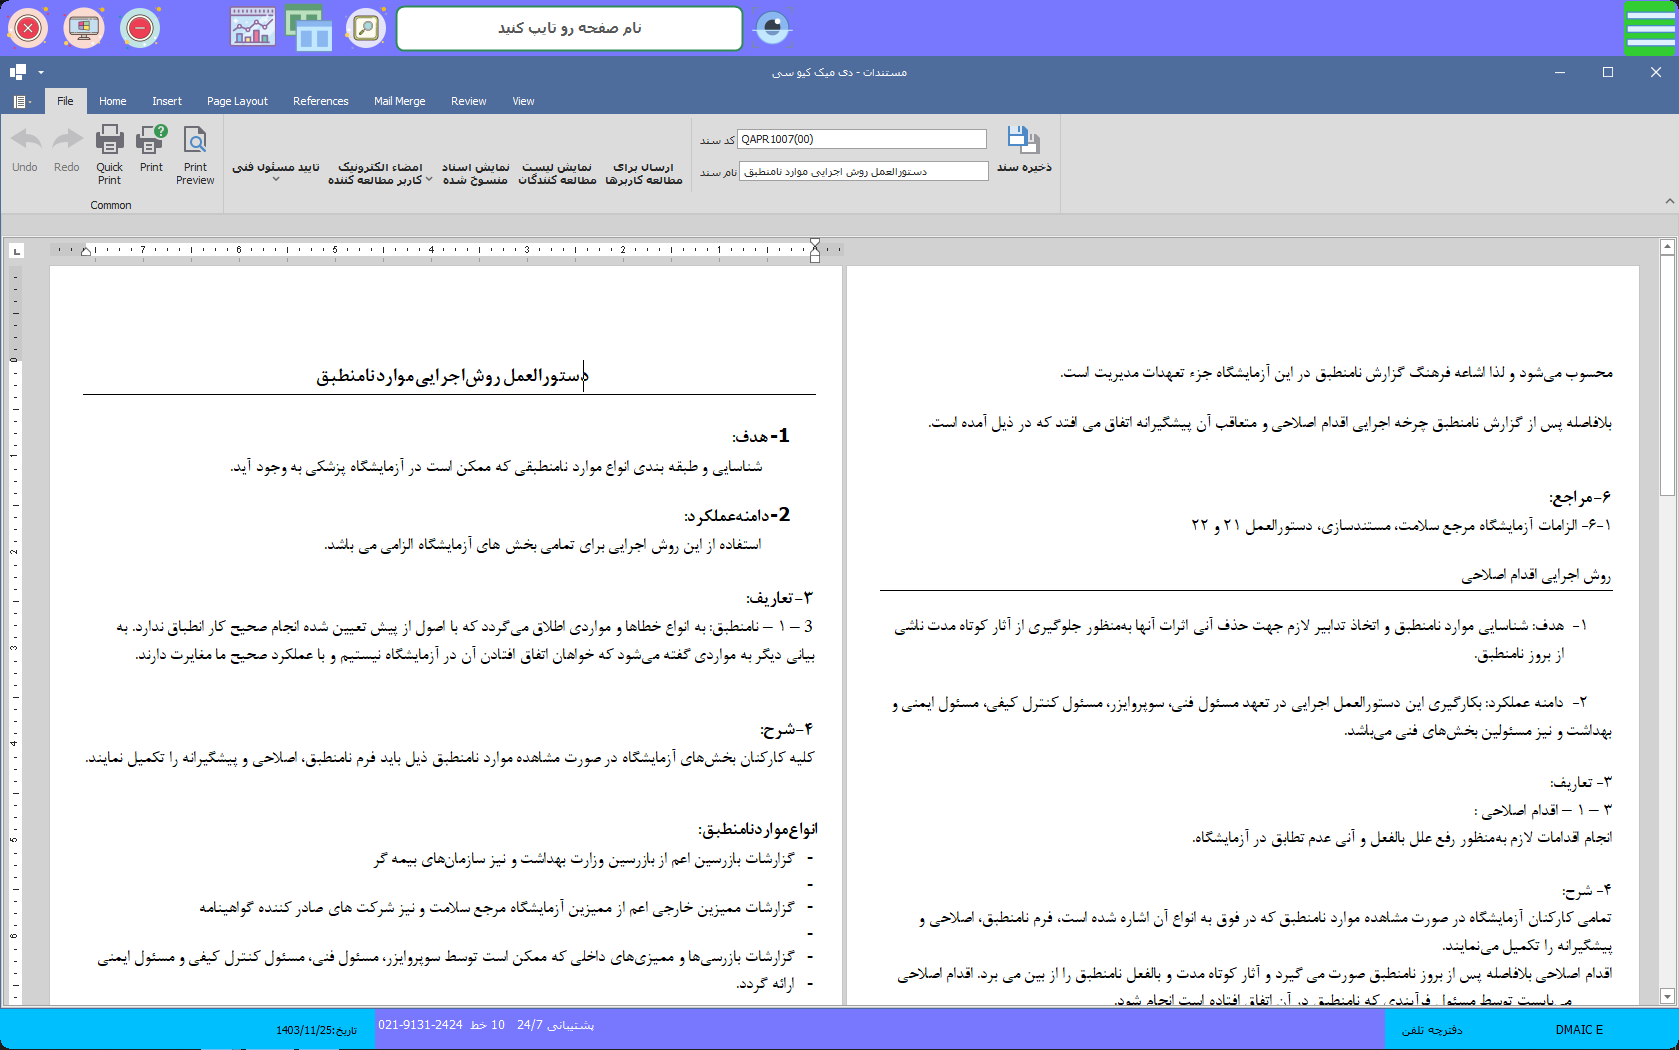Open the quick access toolbar dropdown arrow
Viewport: 1679px width, 1050px height.
tap(41, 72)
